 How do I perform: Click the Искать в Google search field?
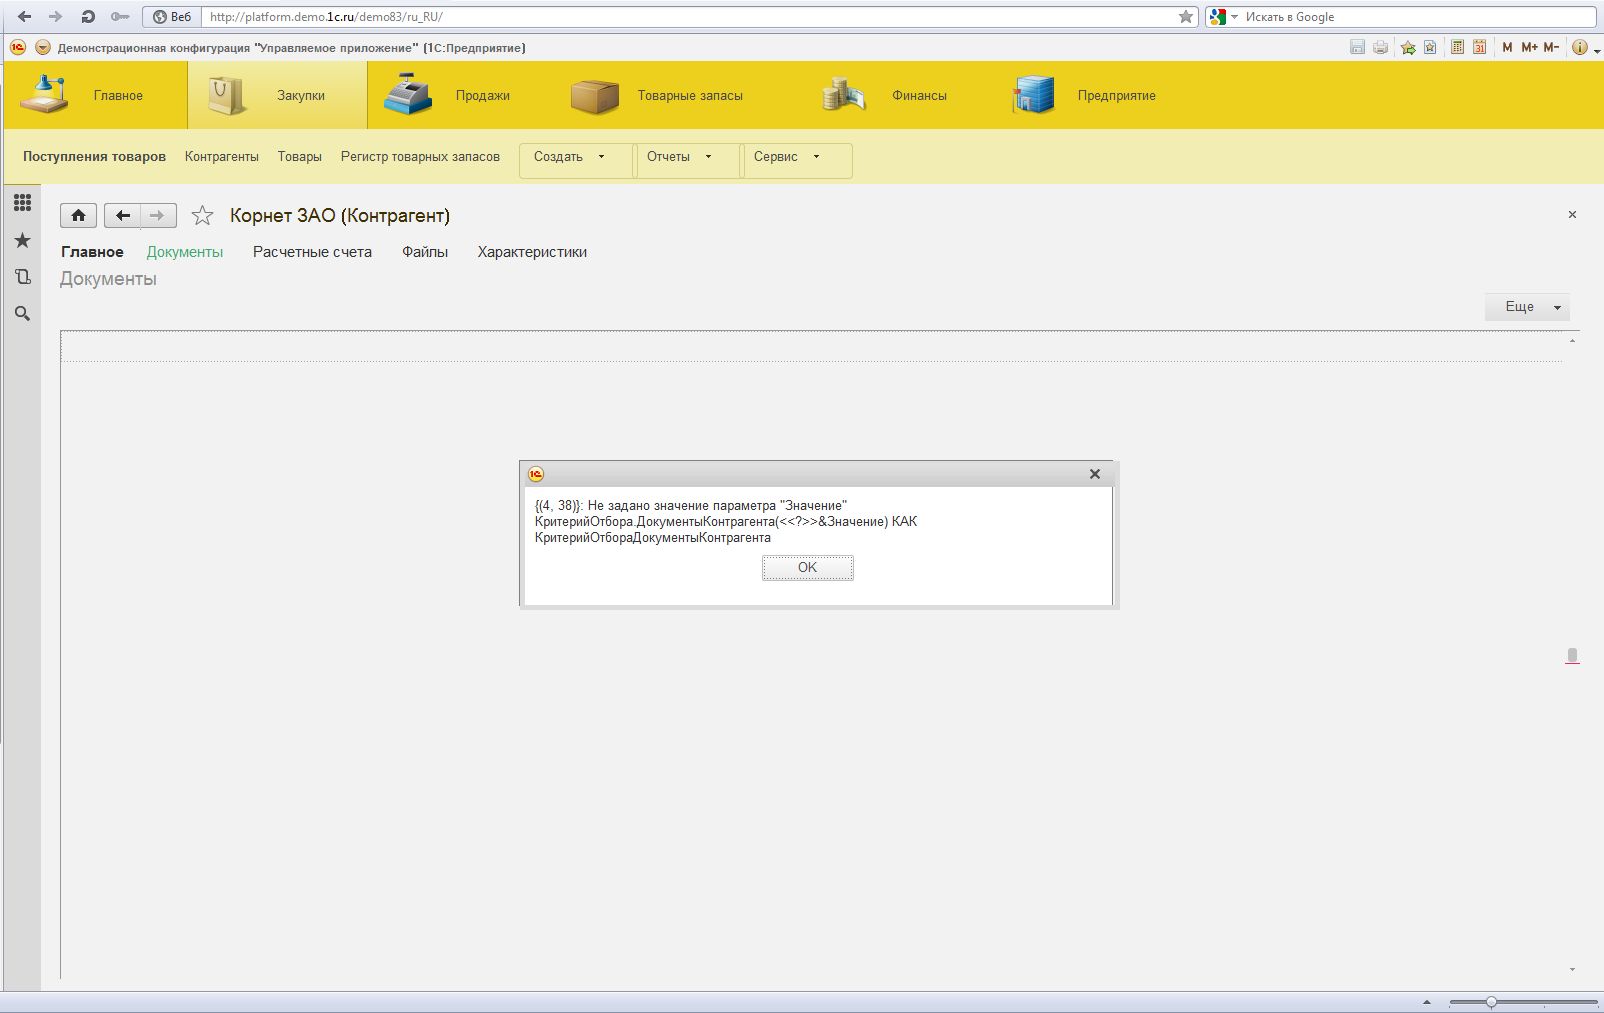[1418, 16]
